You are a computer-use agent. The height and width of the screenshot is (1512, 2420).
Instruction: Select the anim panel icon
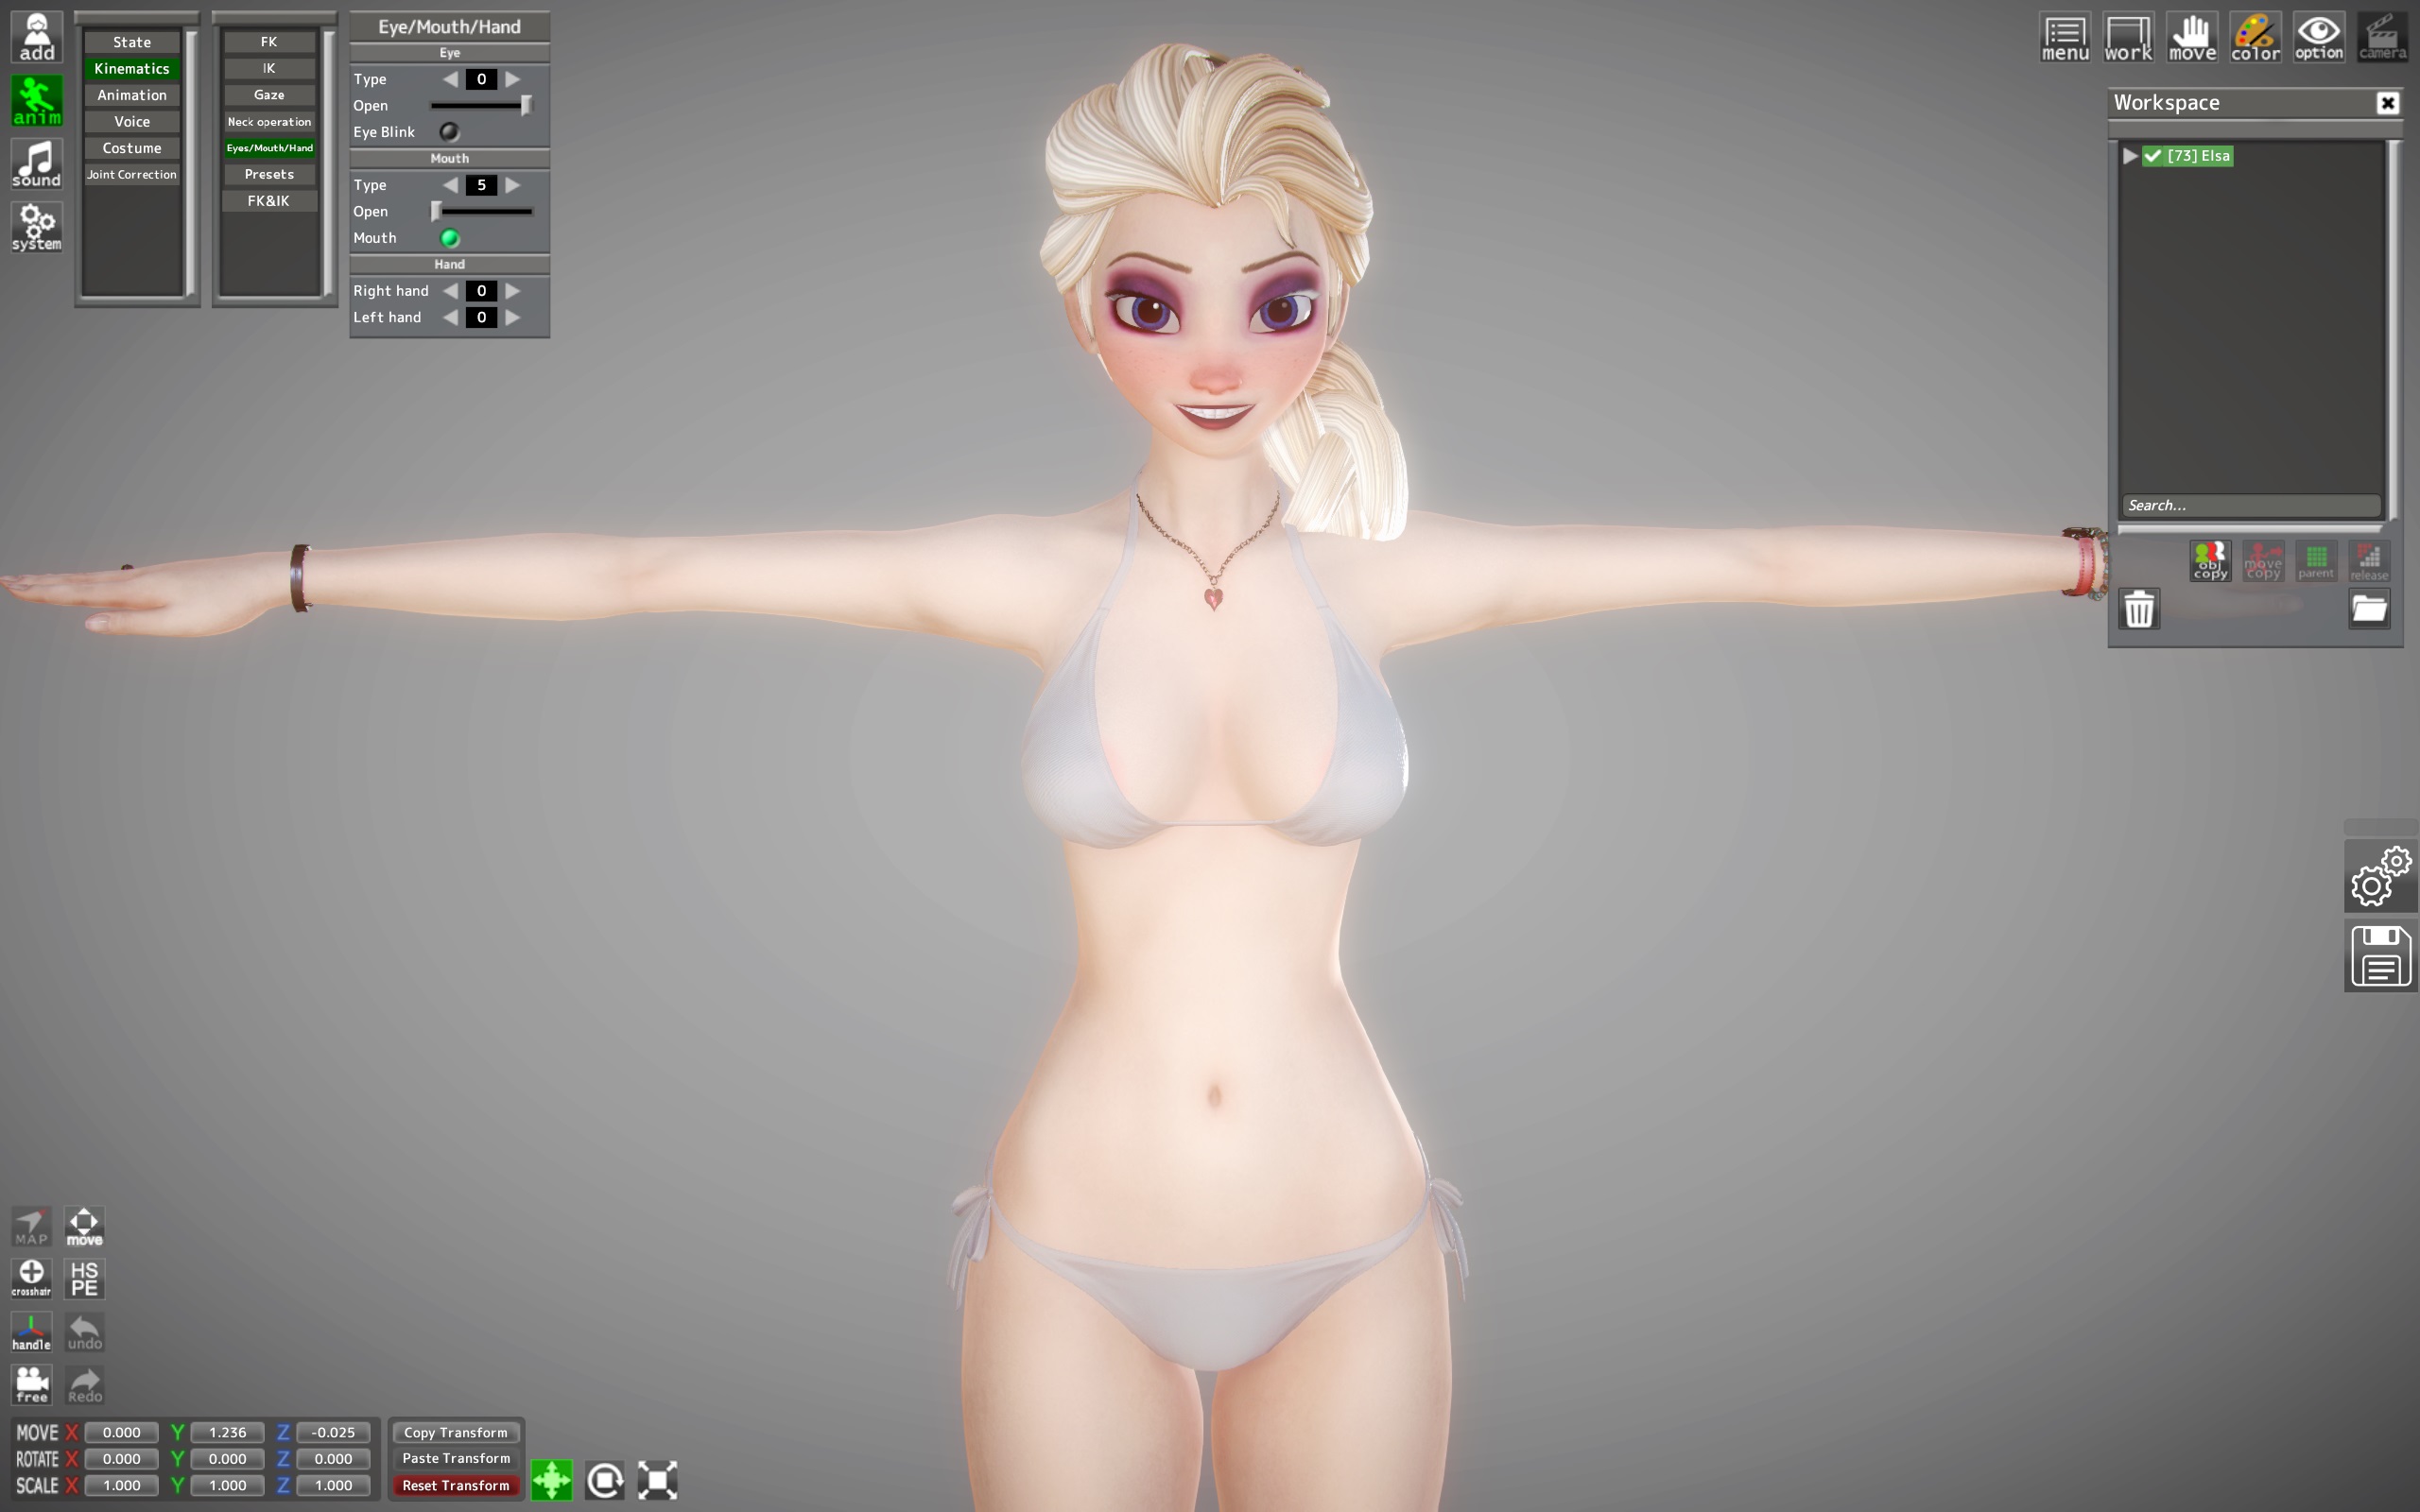37,100
